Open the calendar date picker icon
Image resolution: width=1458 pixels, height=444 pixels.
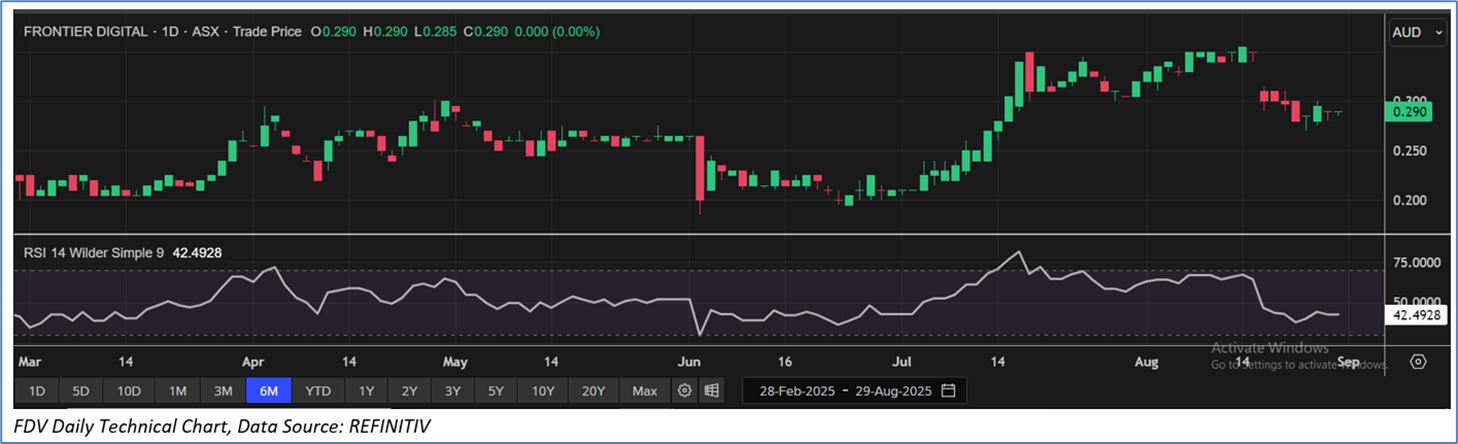click(948, 390)
